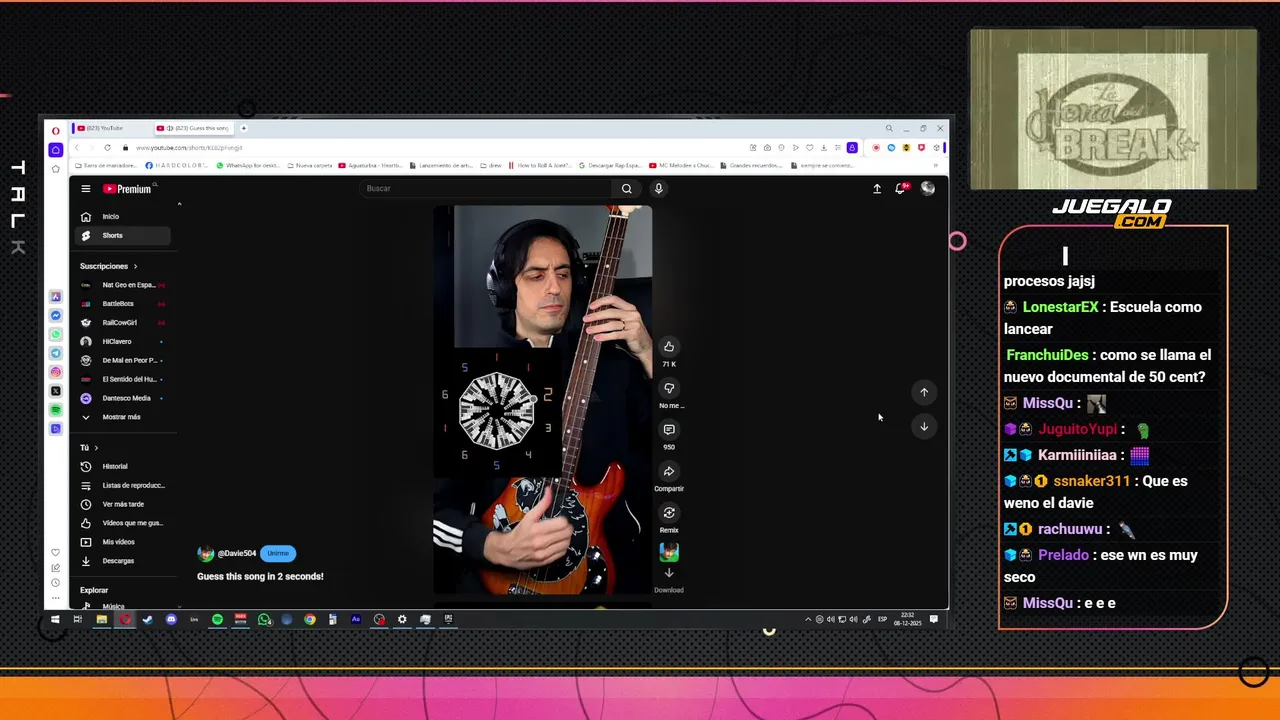Open the YouTube account avatar menu

coord(928,188)
